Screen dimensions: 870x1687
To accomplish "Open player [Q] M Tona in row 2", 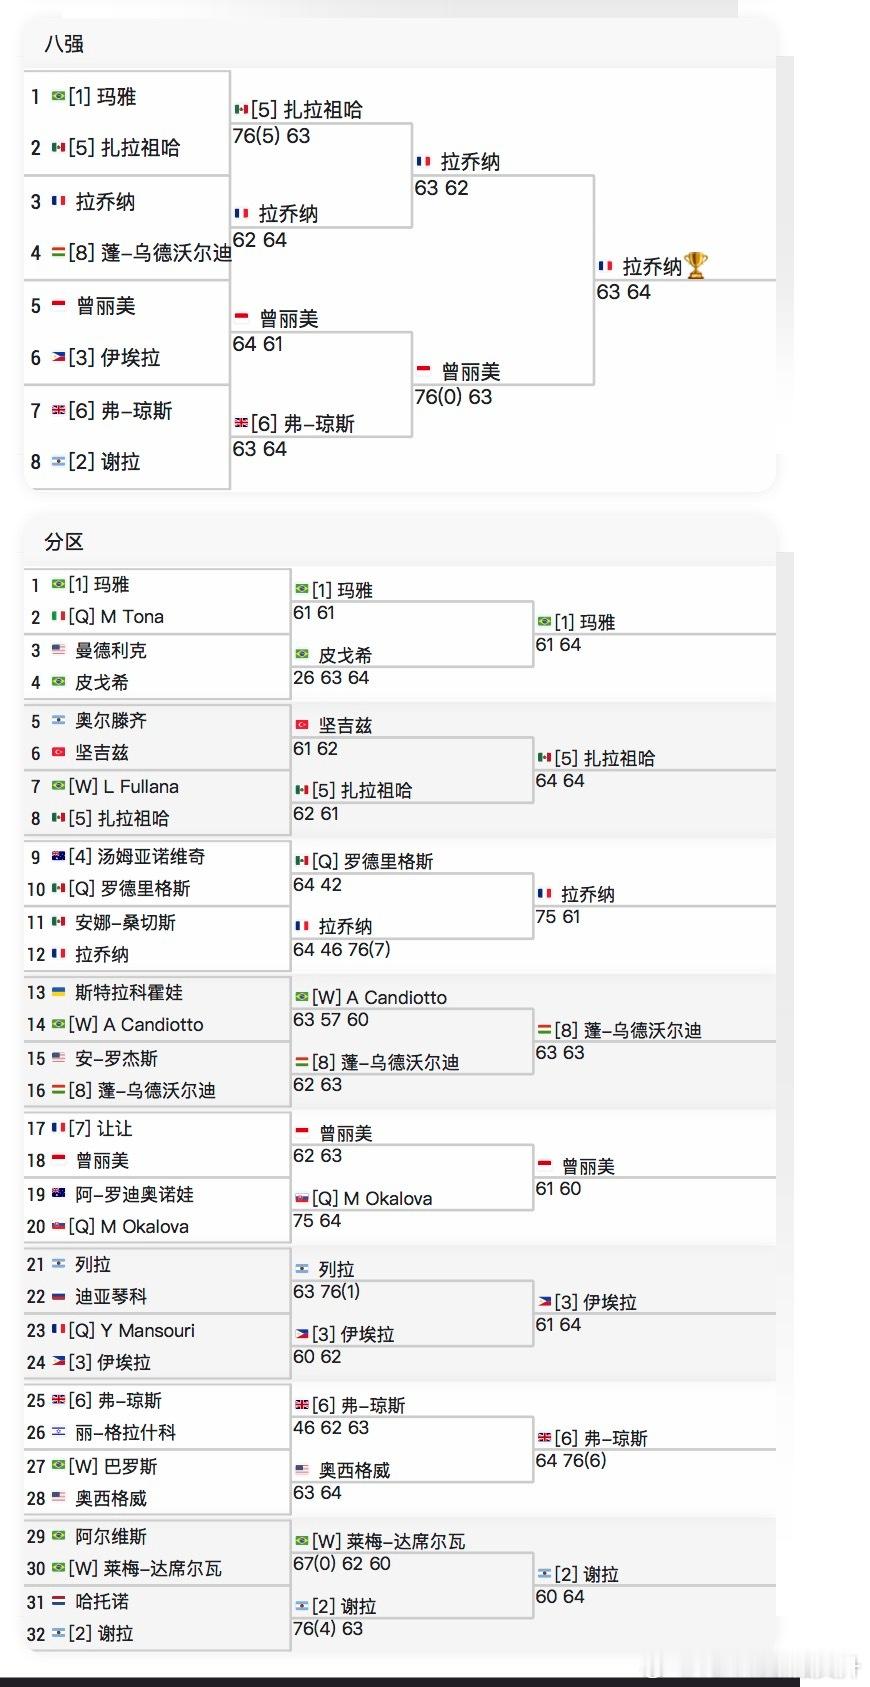I will tap(116, 617).
